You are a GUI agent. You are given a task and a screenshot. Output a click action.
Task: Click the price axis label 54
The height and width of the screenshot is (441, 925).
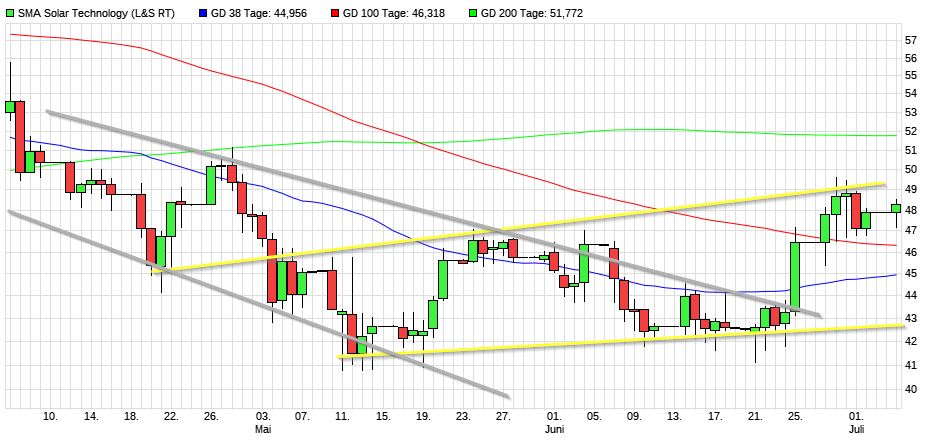912,94
